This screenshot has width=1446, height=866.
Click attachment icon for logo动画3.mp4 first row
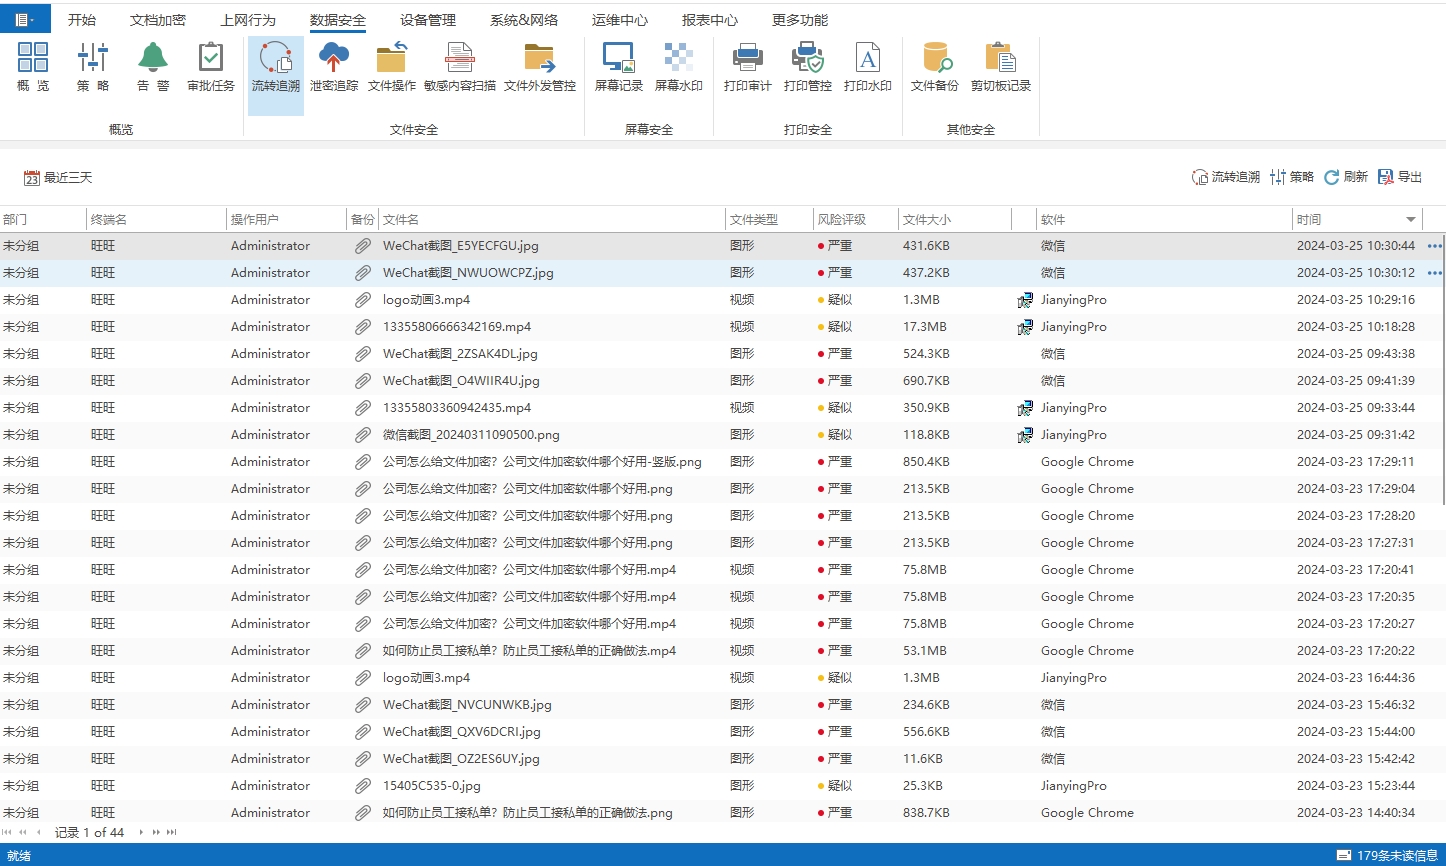coord(363,300)
